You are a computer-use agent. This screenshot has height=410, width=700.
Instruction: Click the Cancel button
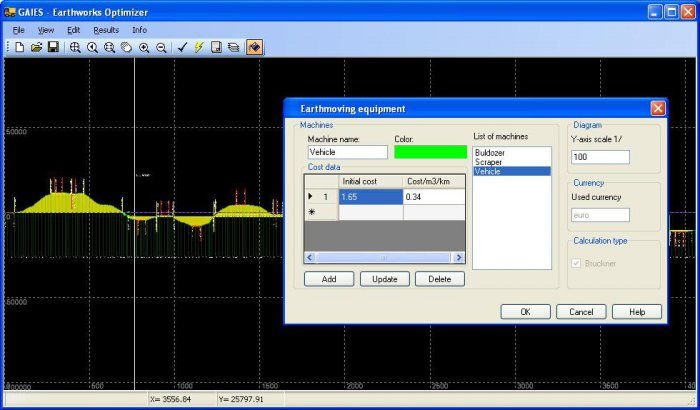click(581, 312)
